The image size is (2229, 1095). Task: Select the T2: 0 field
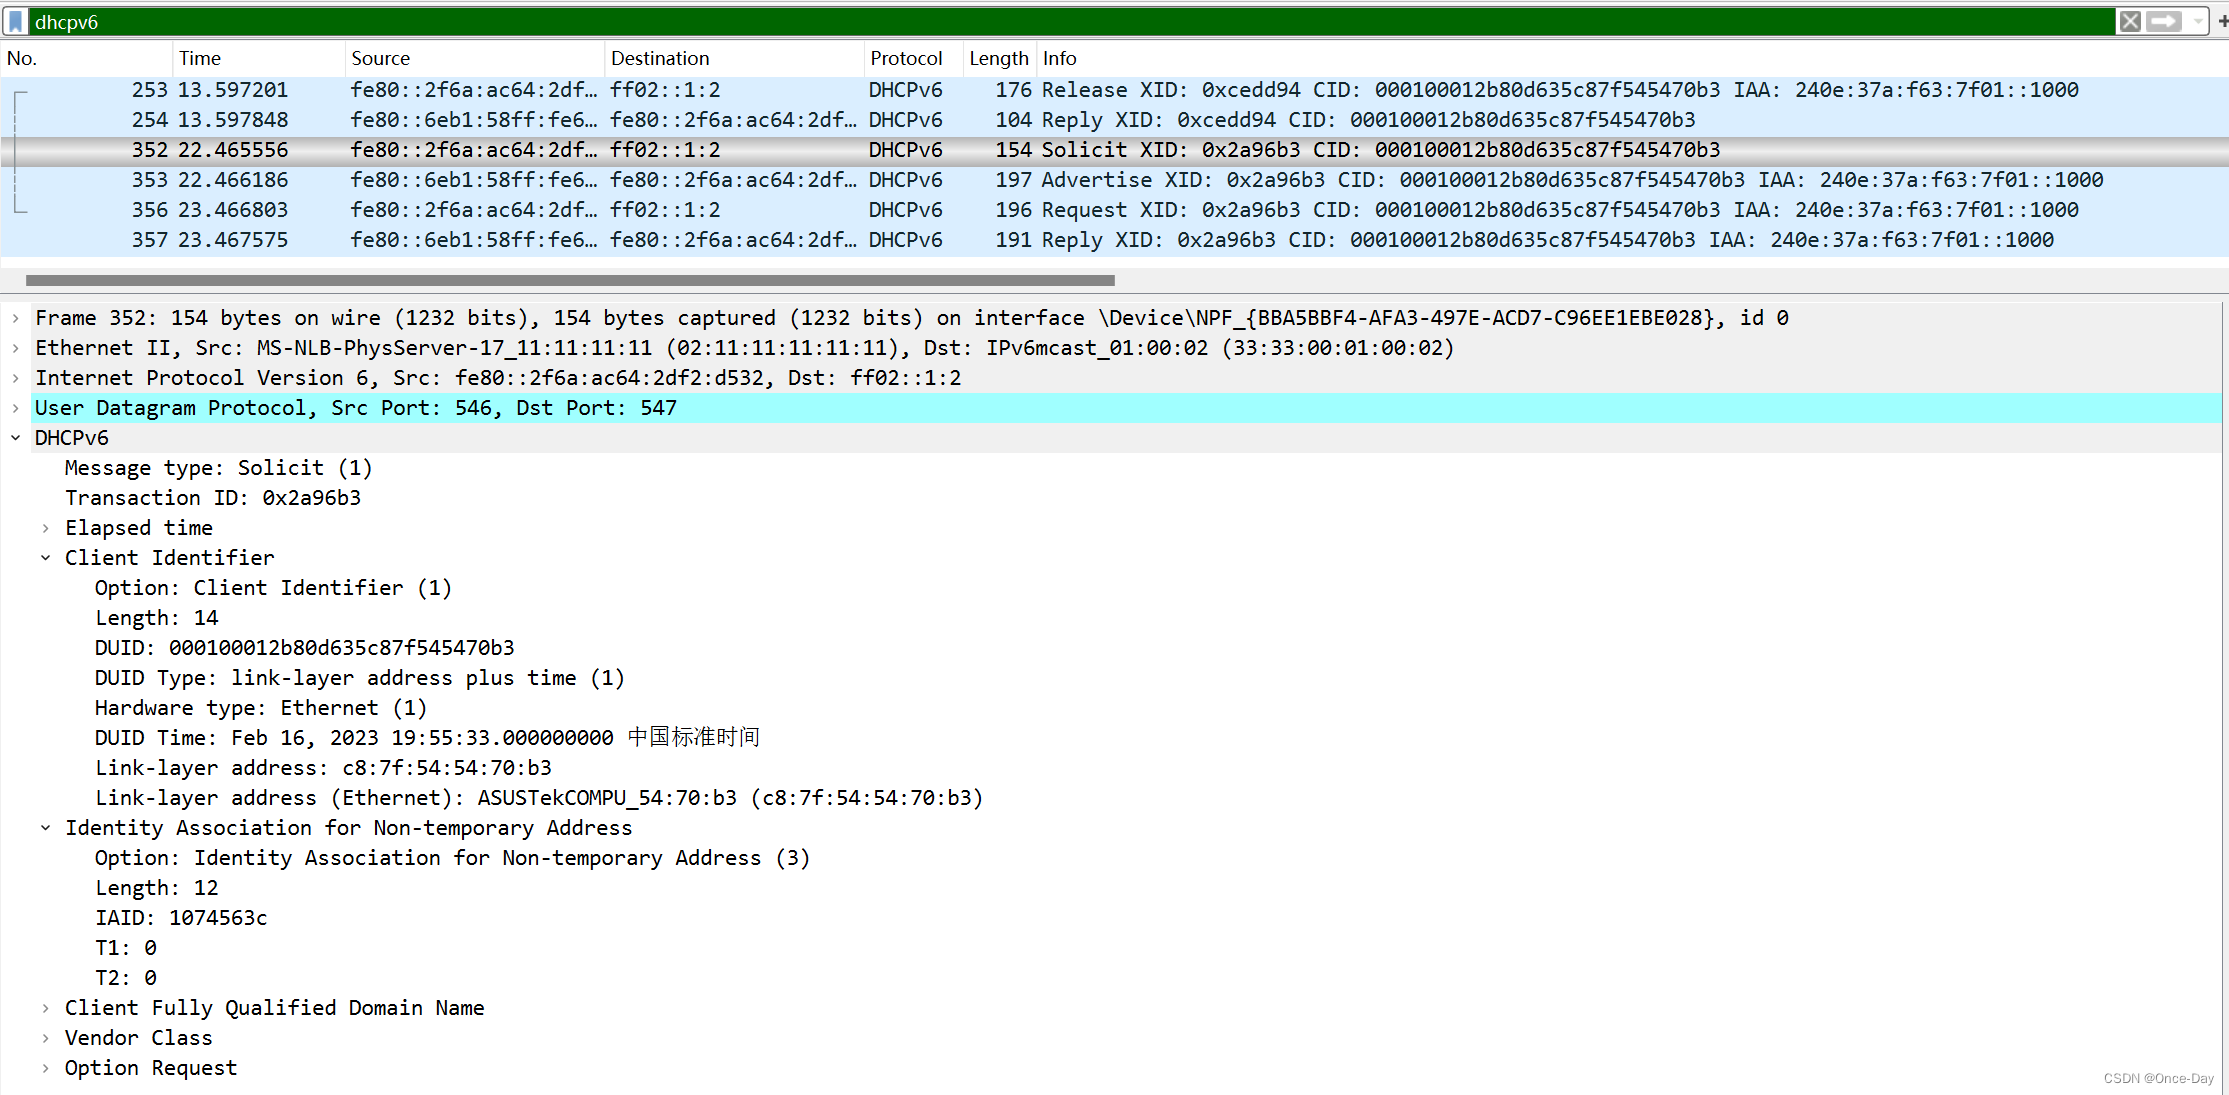(x=126, y=978)
